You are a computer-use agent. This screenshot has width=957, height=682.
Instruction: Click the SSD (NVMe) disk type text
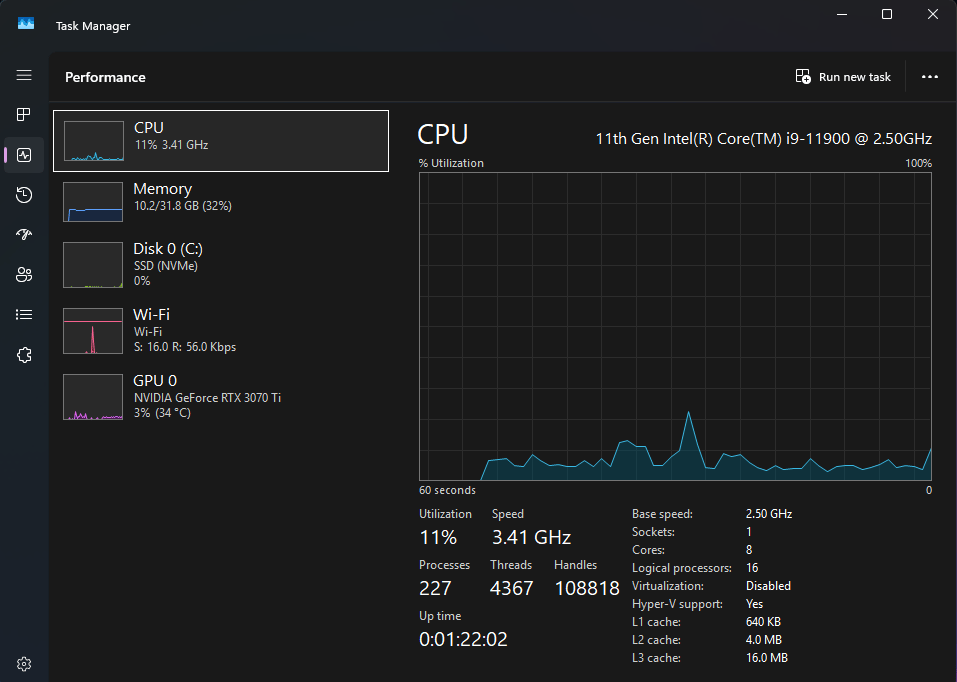[165, 266]
